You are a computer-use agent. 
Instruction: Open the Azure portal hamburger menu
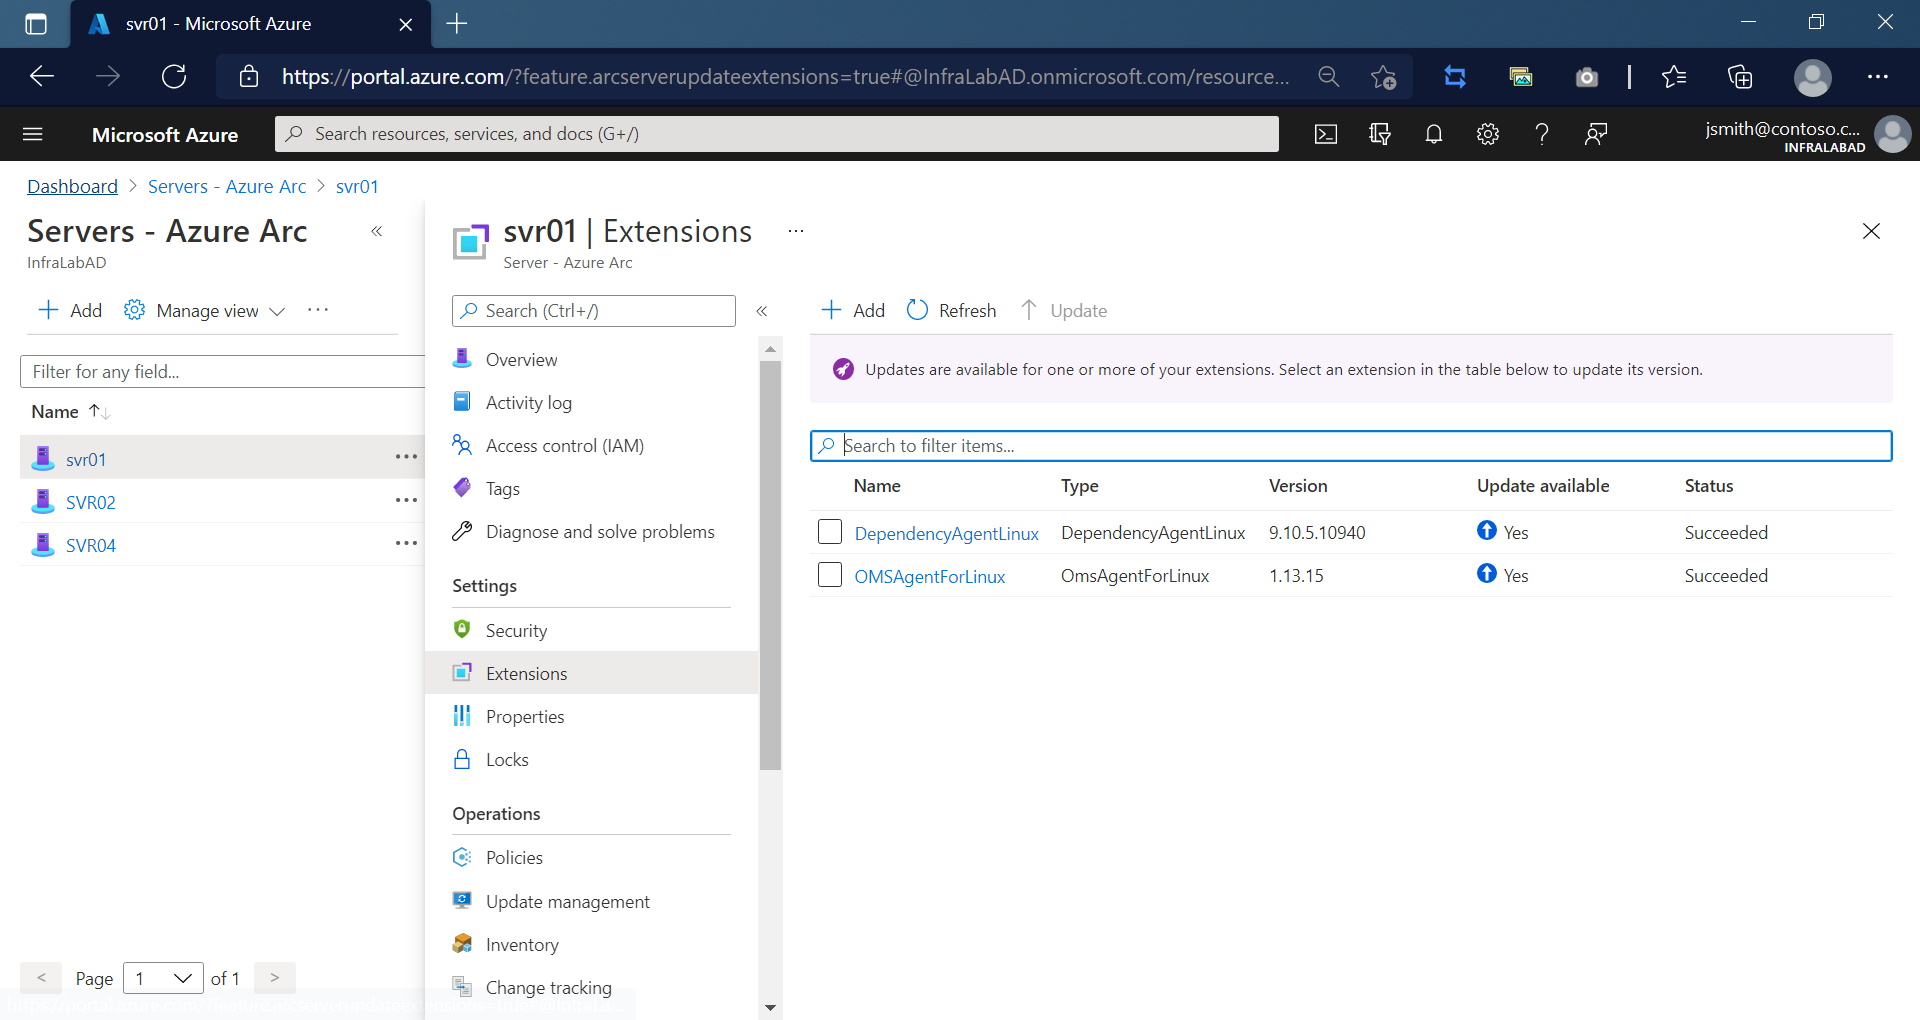33,134
